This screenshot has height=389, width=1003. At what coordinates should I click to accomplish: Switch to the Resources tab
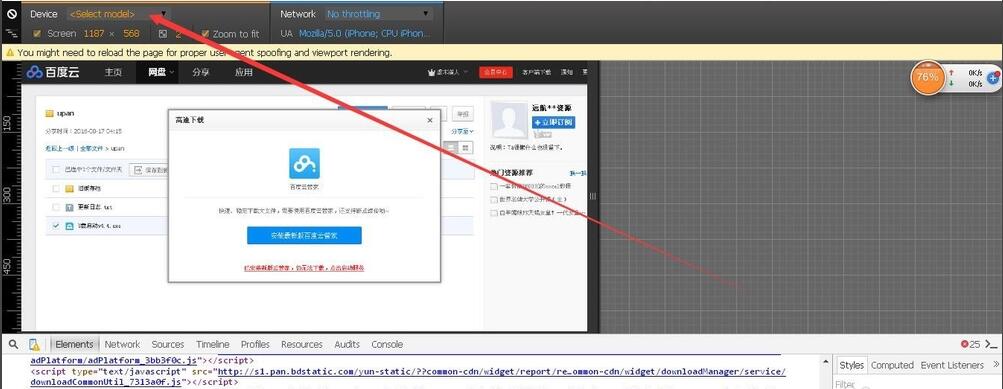(302, 344)
